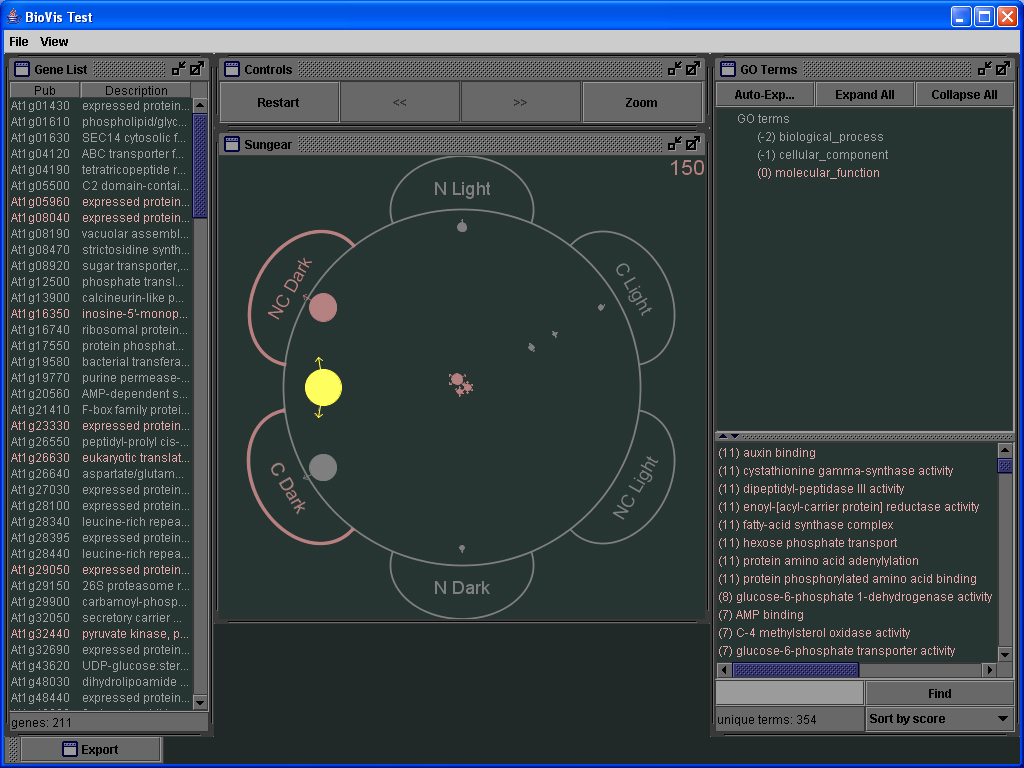Click the GO terms list horizontal scrollbar thumb
The image size is (1024, 768).
coord(795,670)
